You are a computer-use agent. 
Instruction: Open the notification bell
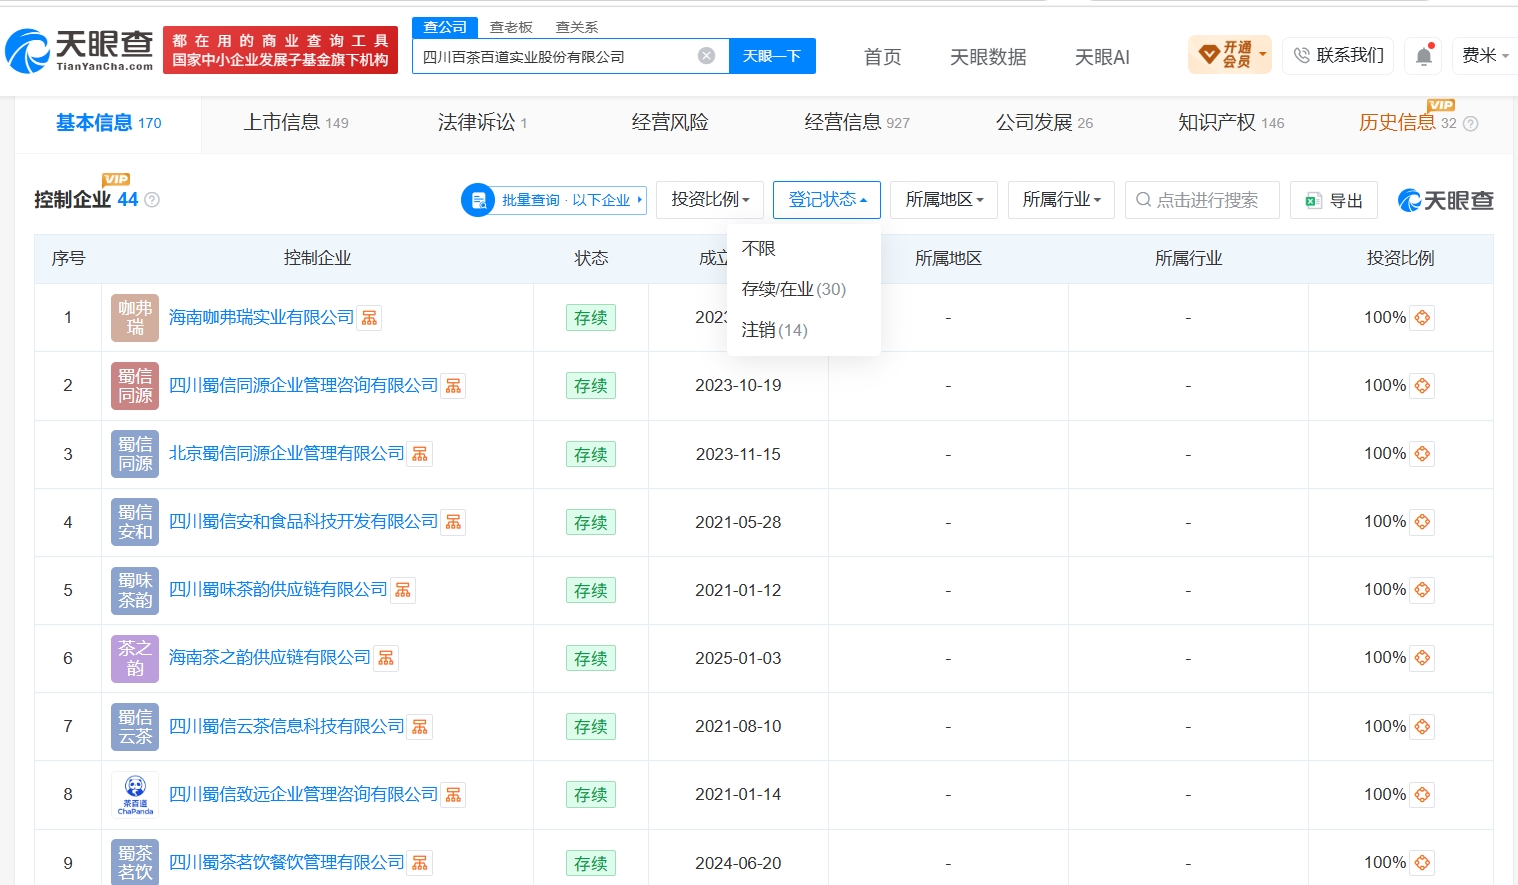point(1424,56)
